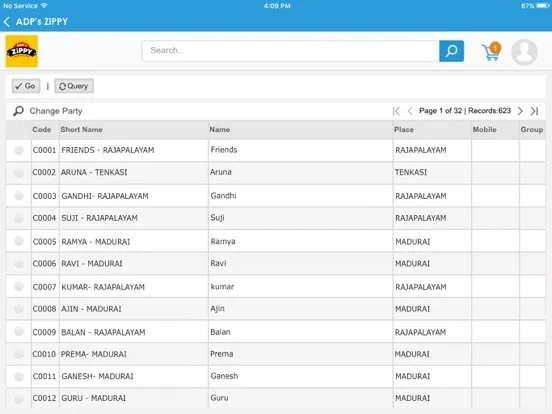Open the user profile avatar
This screenshot has width=552, height=414.
tap(524, 52)
